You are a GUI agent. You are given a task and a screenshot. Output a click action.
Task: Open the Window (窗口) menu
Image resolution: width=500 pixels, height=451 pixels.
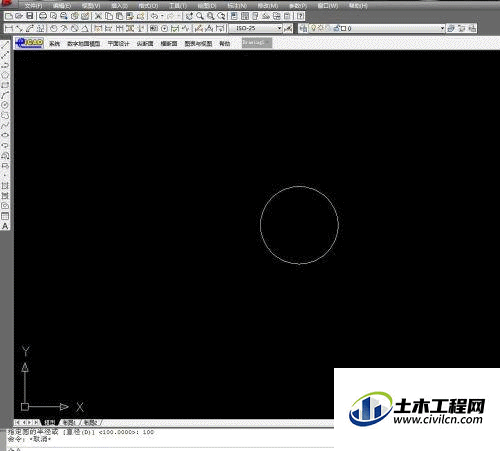(328, 5)
